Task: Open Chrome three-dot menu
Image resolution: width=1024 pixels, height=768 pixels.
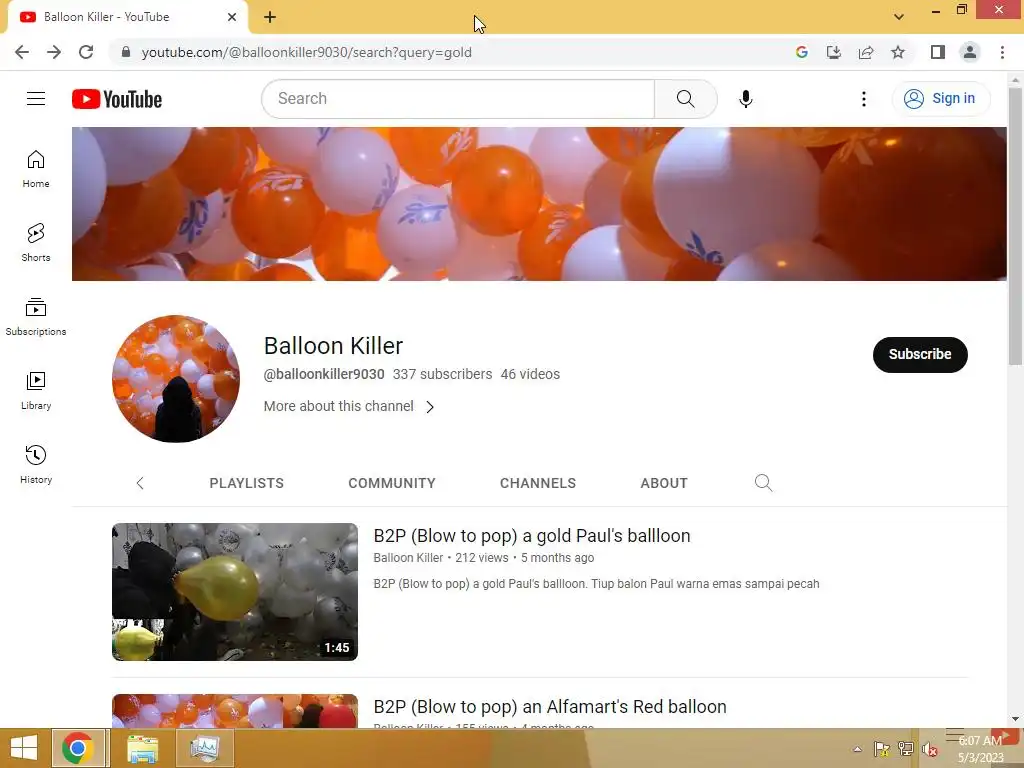Action: tap(1002, 52)
